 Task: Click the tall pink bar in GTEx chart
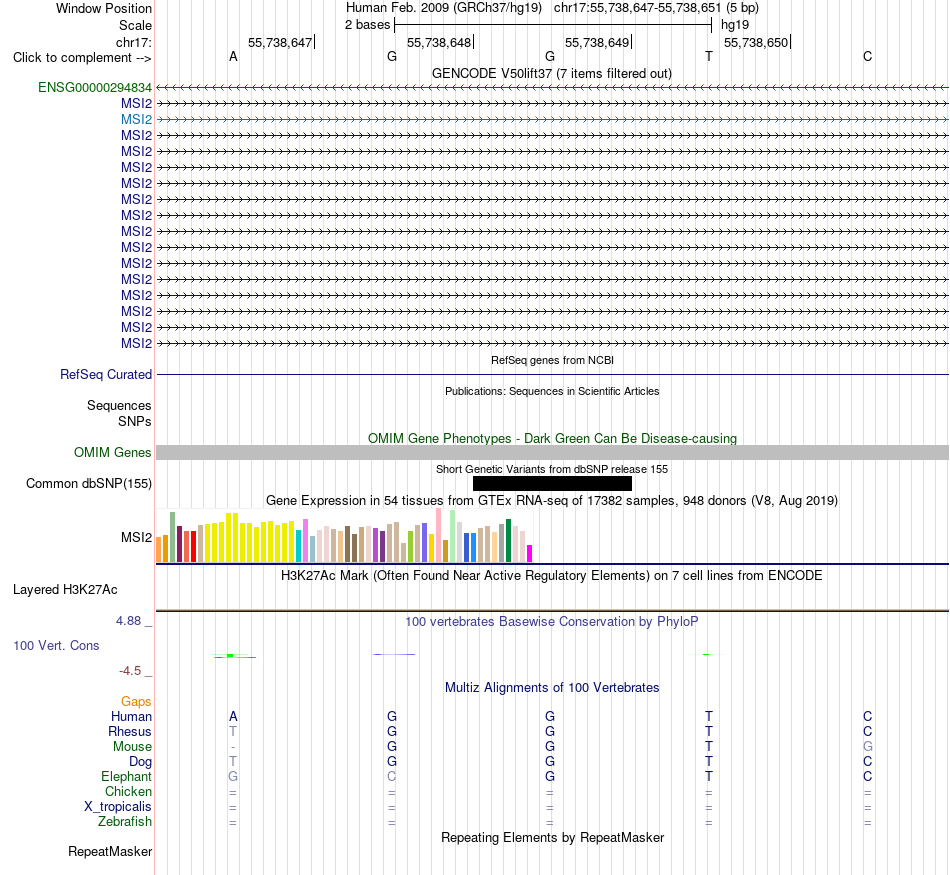click(439, 536)
